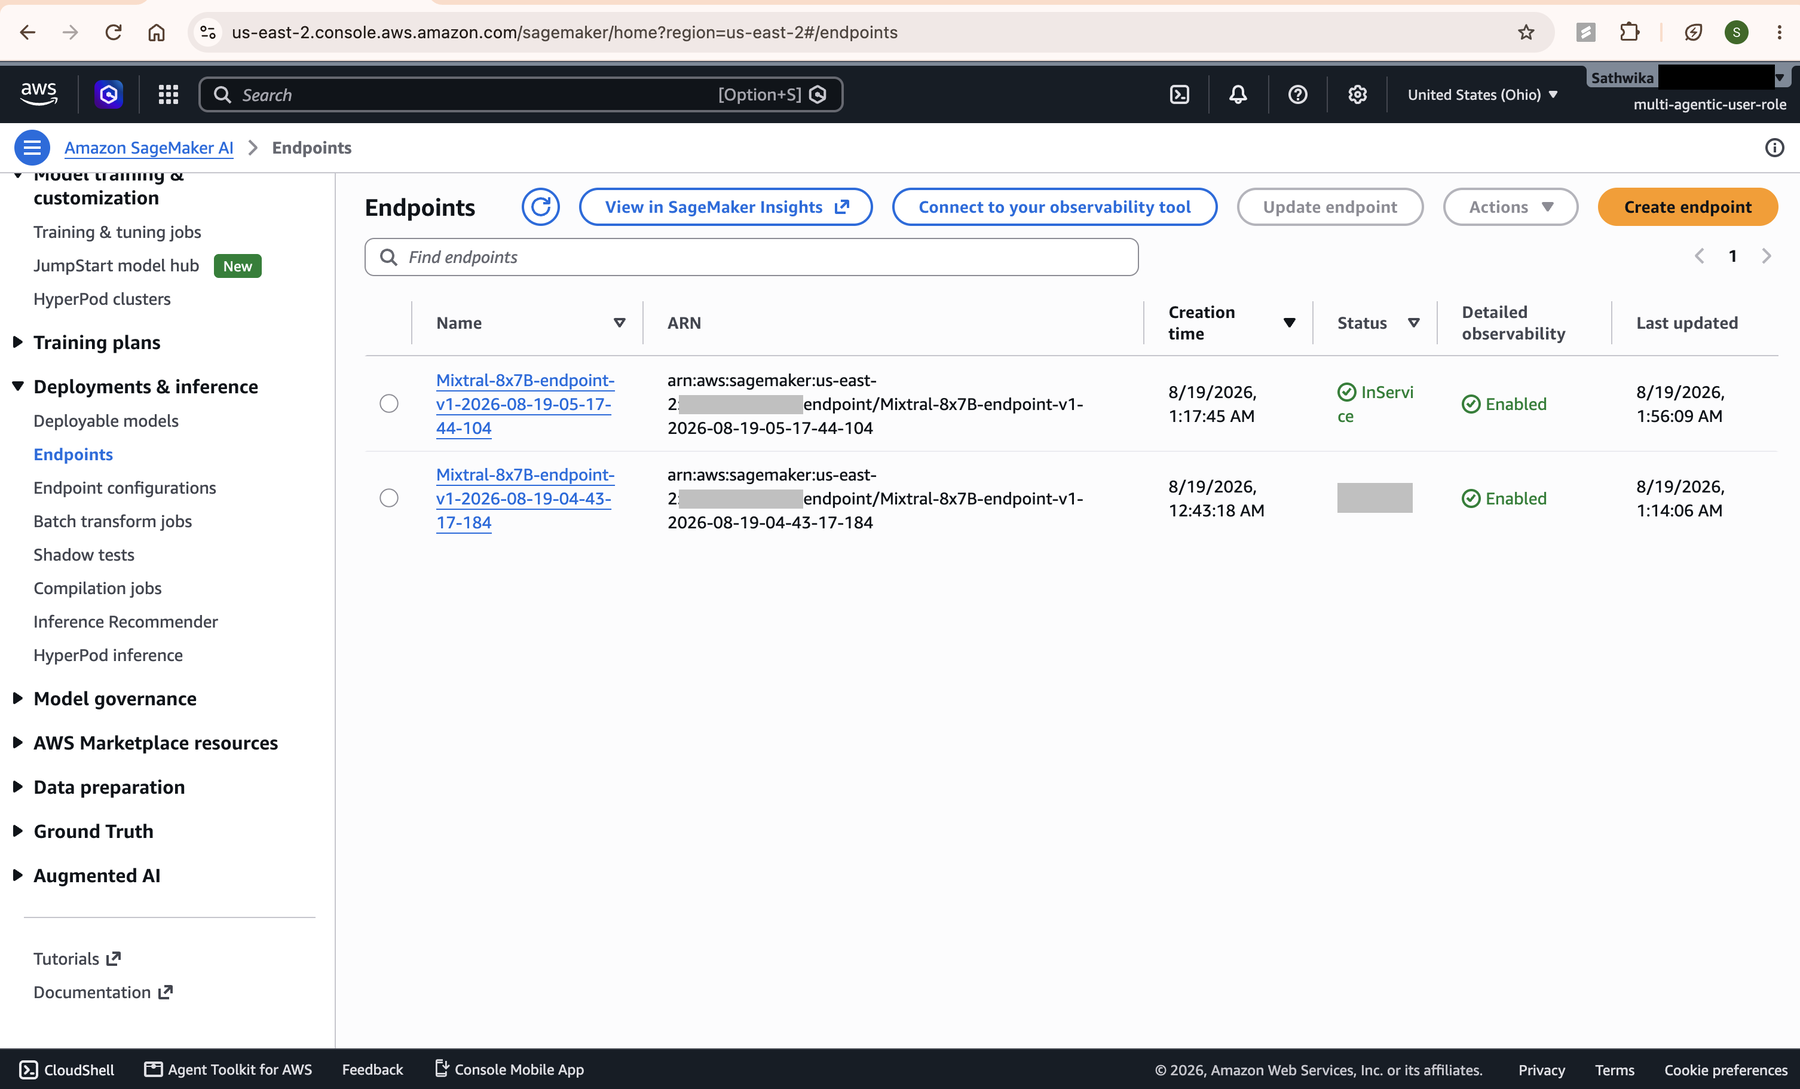Collapse Deployments & inference section
Viewport: 1800px width, 1089px height.
[x=18, y=386]
